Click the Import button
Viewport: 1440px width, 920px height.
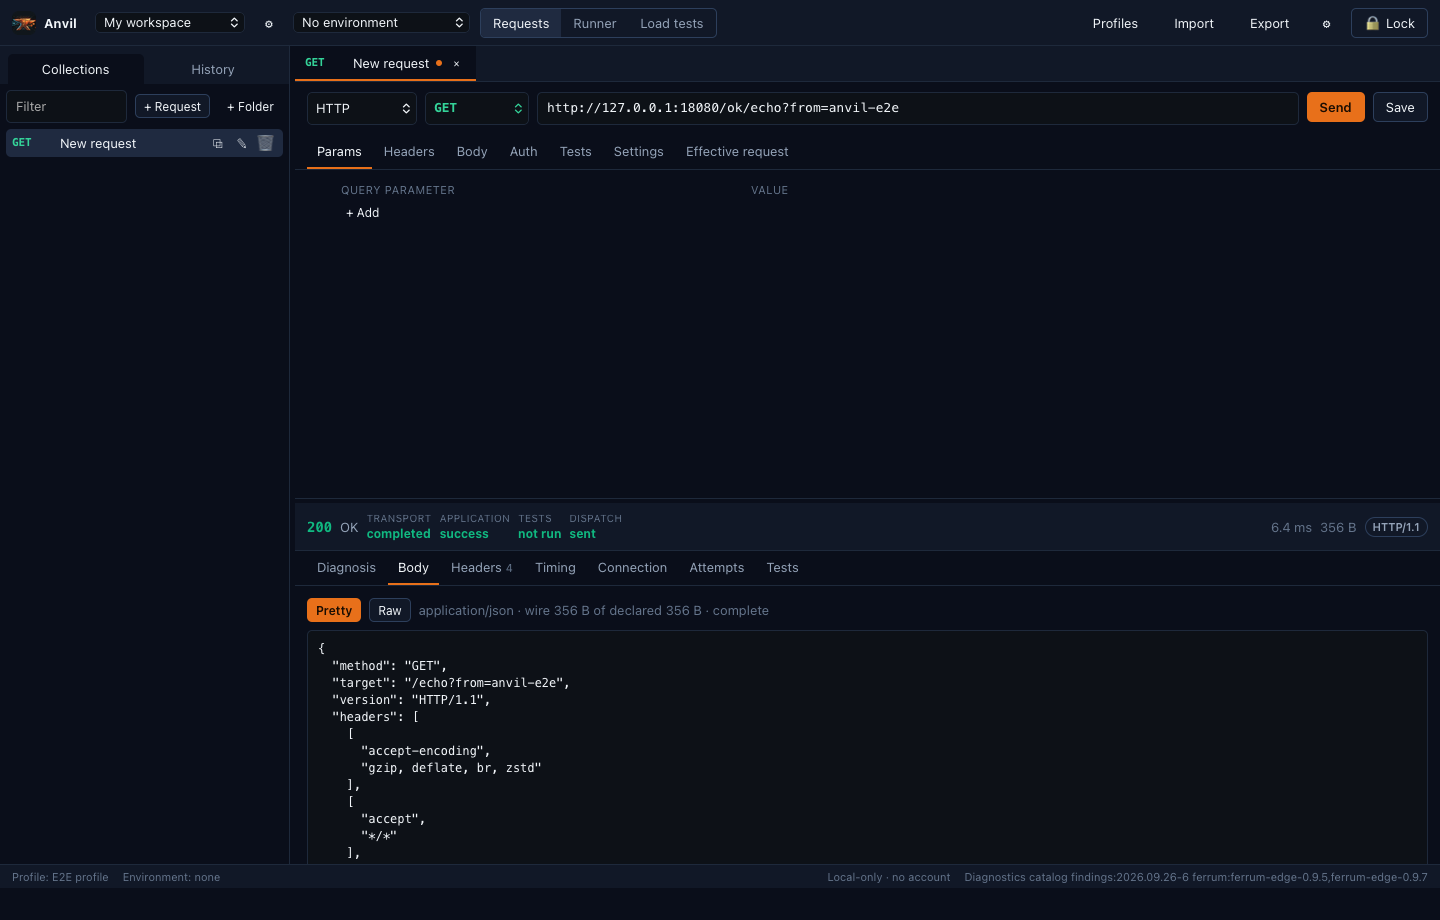coord(1194,23)
